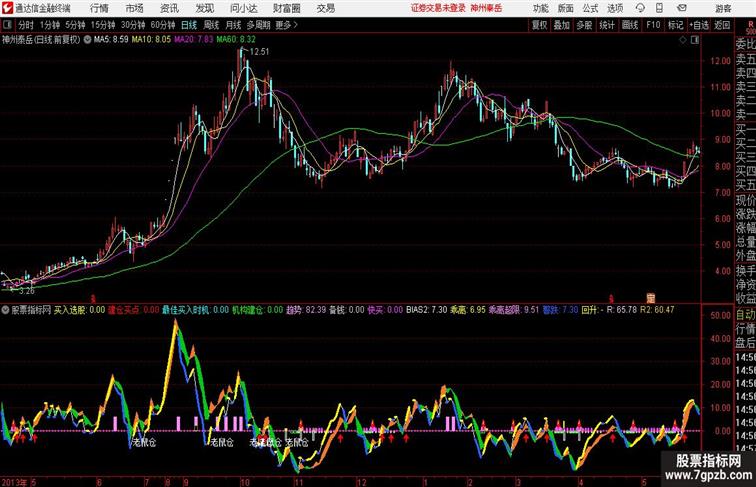Viewport: 756px width, 487px height.
Task: Open the 选项 menu
Action: tap(615, 8)
